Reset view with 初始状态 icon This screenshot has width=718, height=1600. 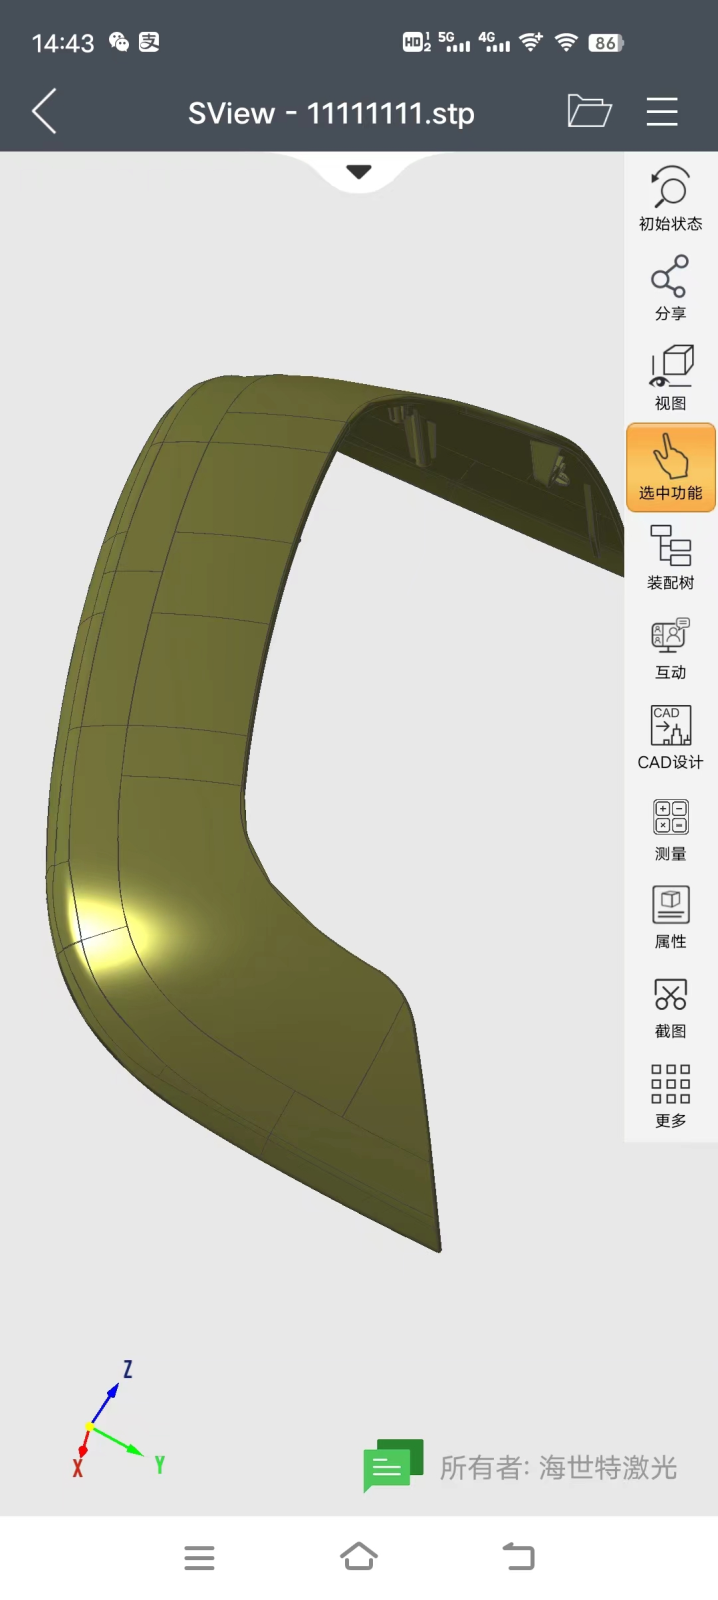670,198
